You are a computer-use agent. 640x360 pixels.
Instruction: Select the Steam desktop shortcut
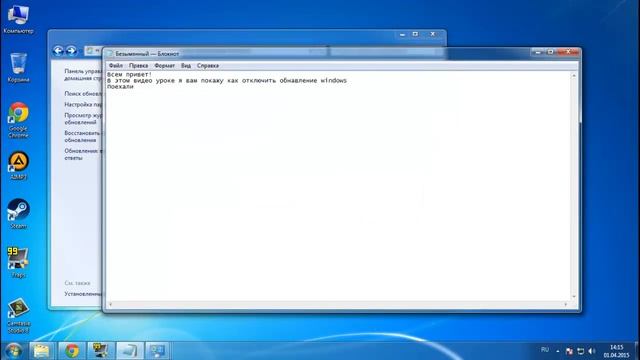18,214
